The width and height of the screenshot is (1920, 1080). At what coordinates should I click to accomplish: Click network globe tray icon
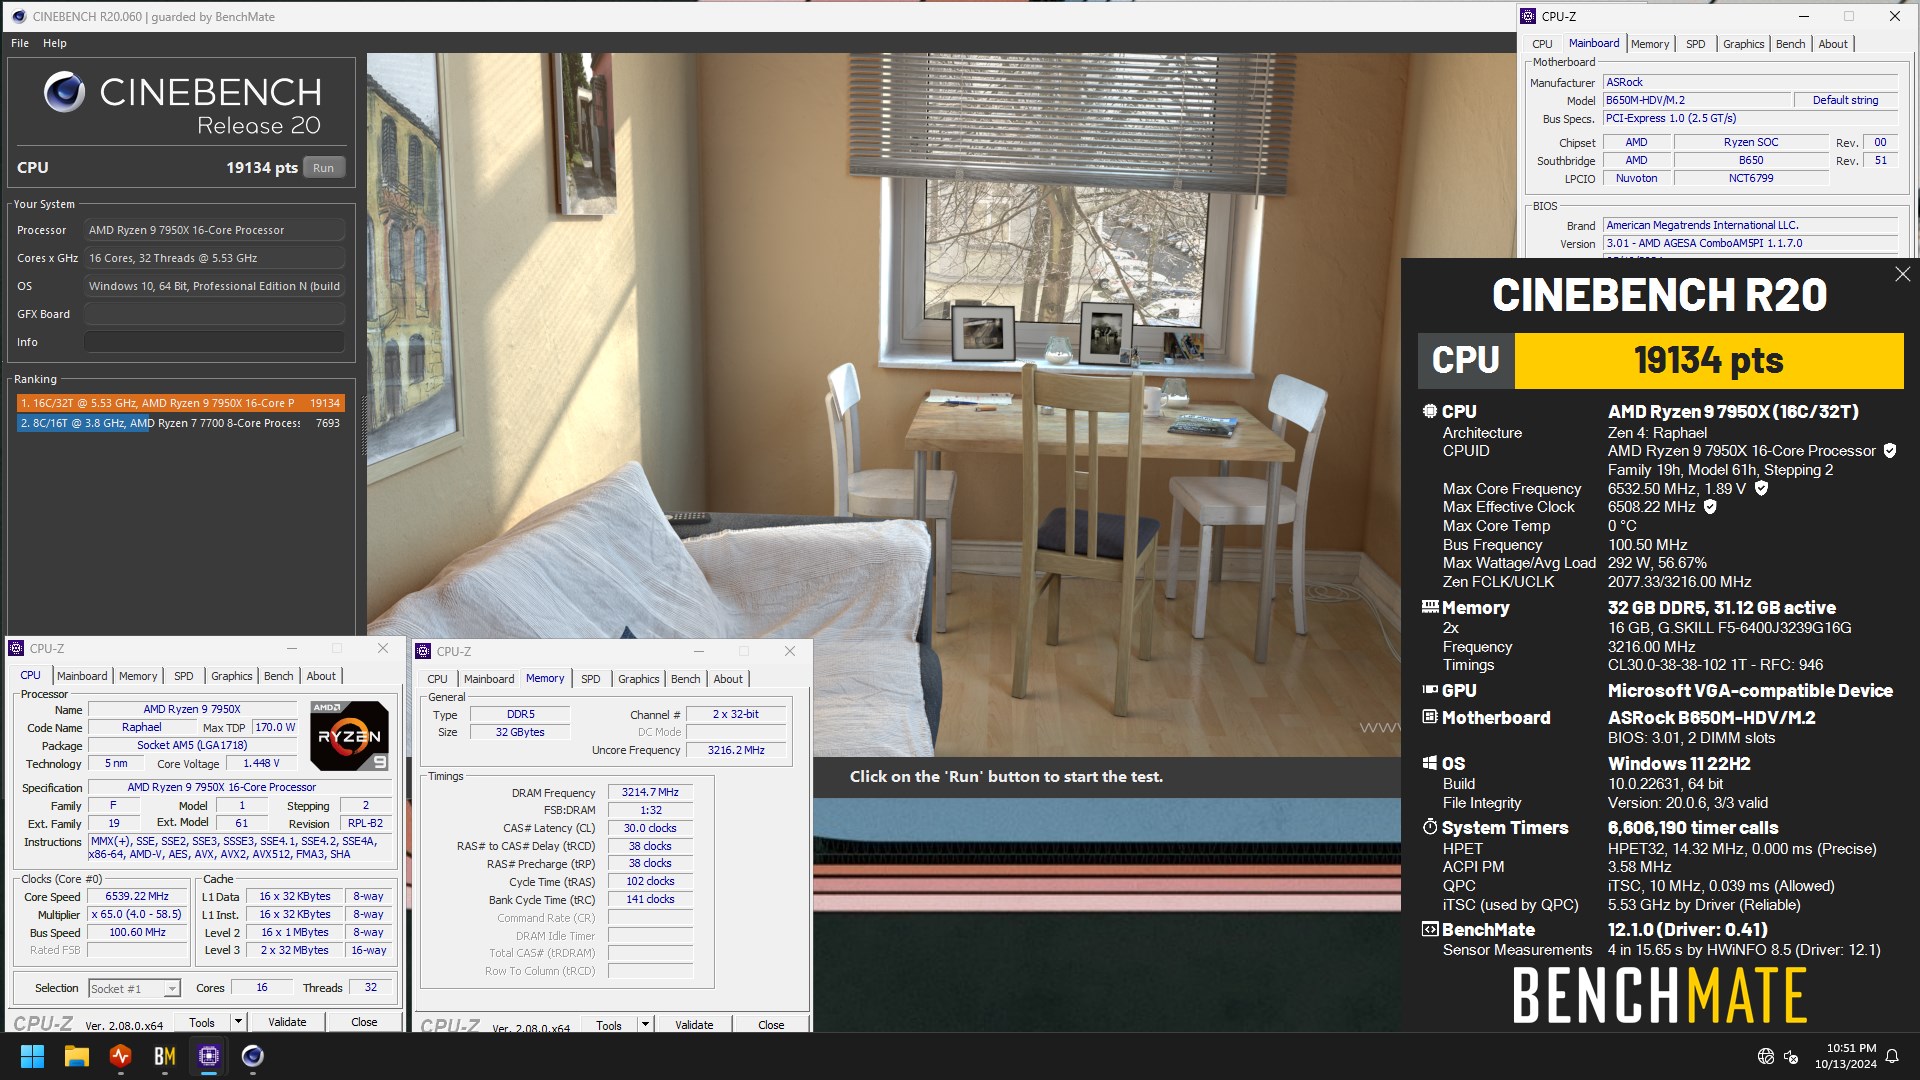1765,1056
